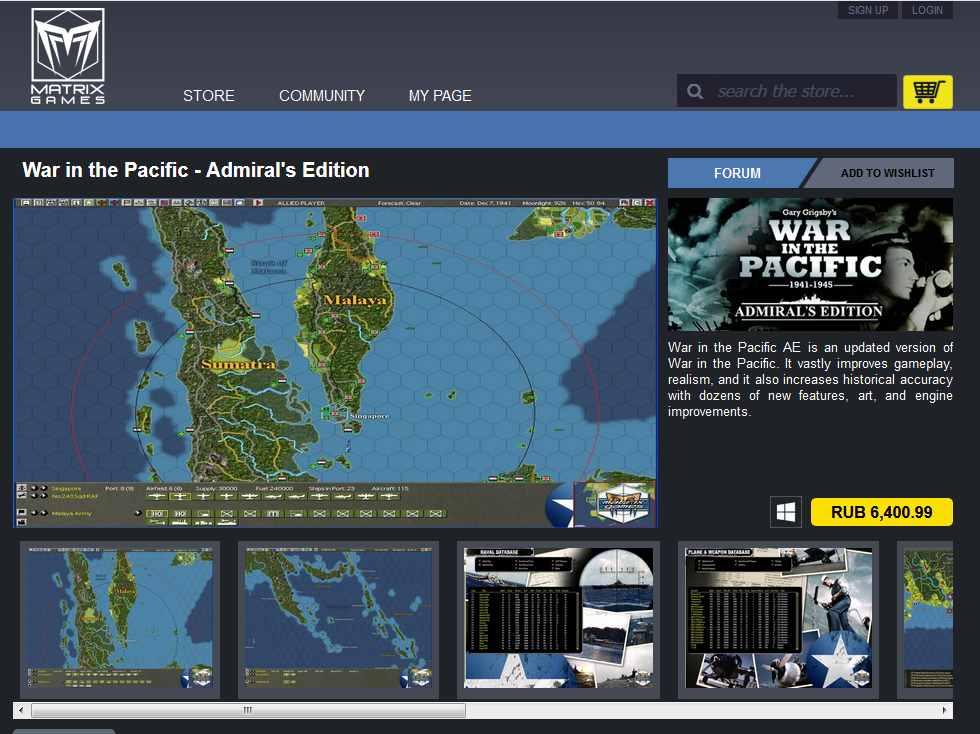Screen dimensions: 980x734
Task: Click the War in the Pacific box art
Action: click(x=811, y=264)
